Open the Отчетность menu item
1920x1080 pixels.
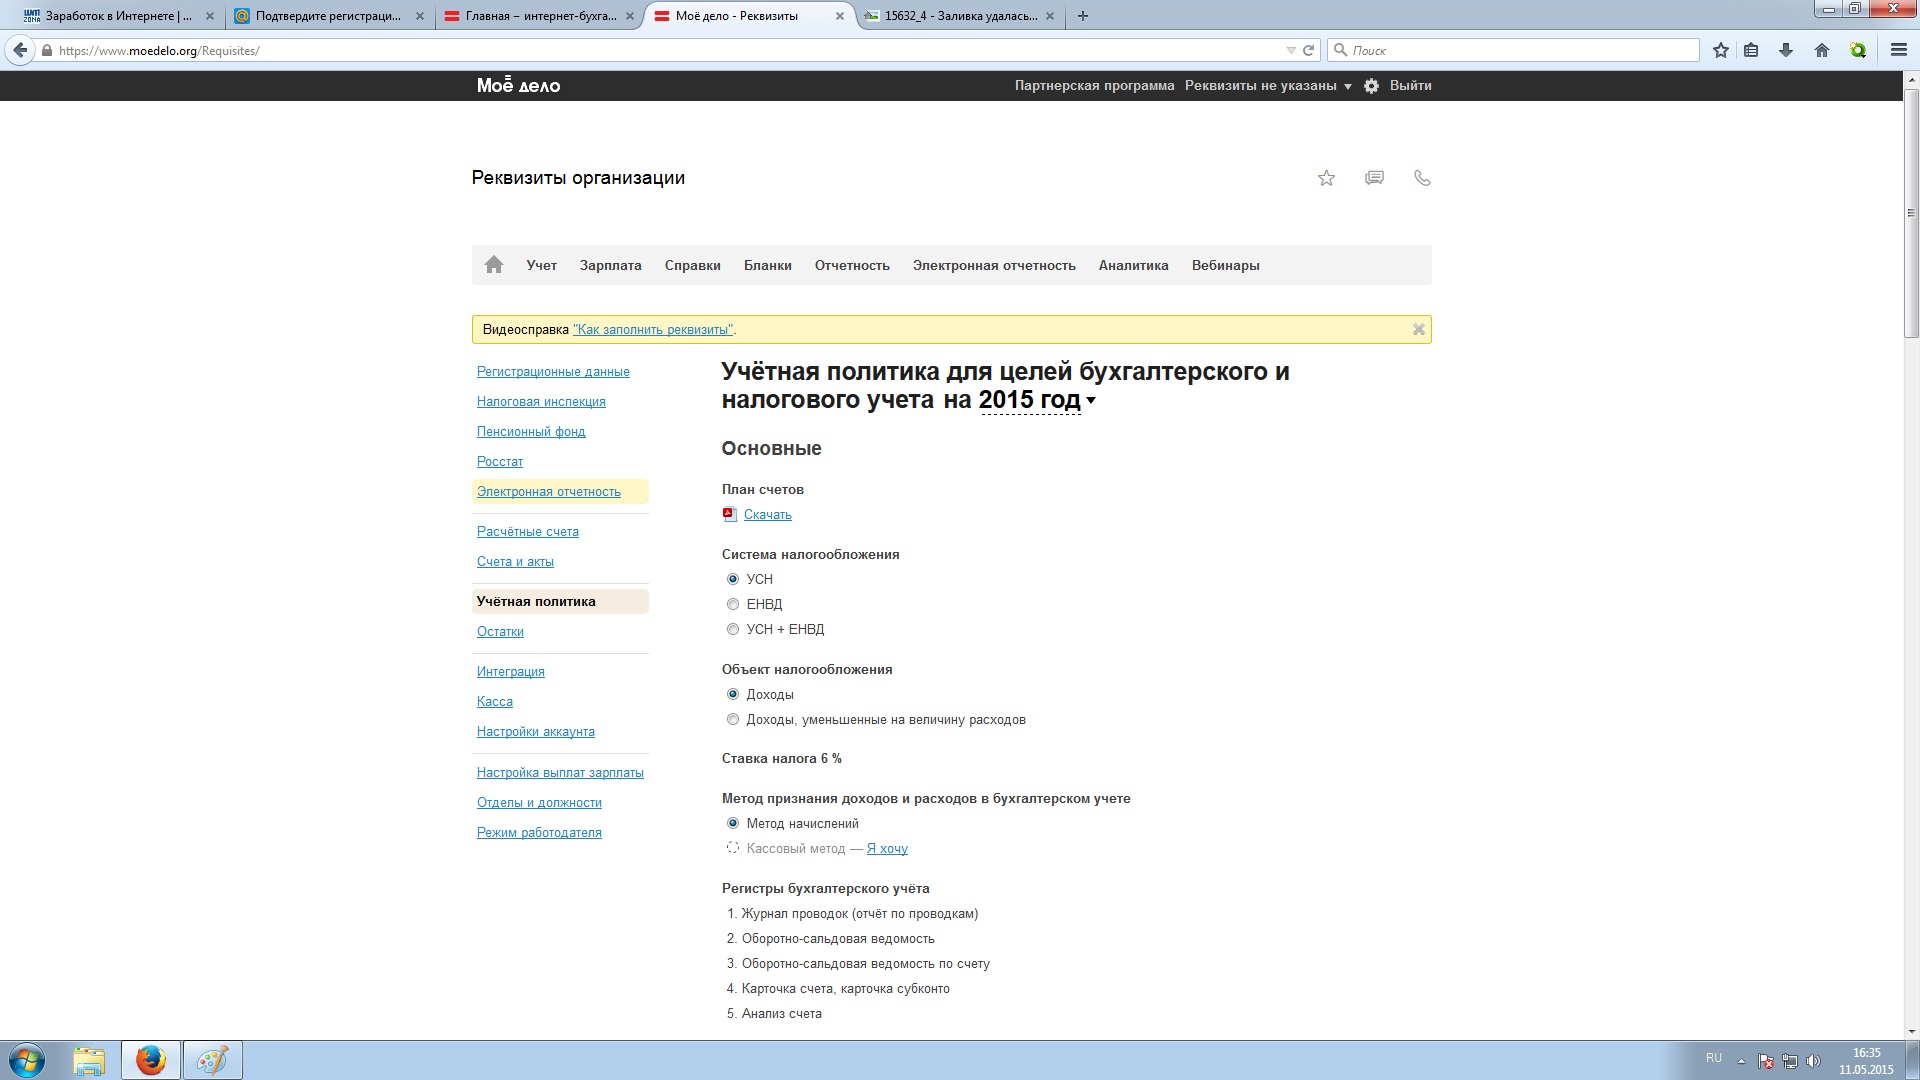point(851,265)
